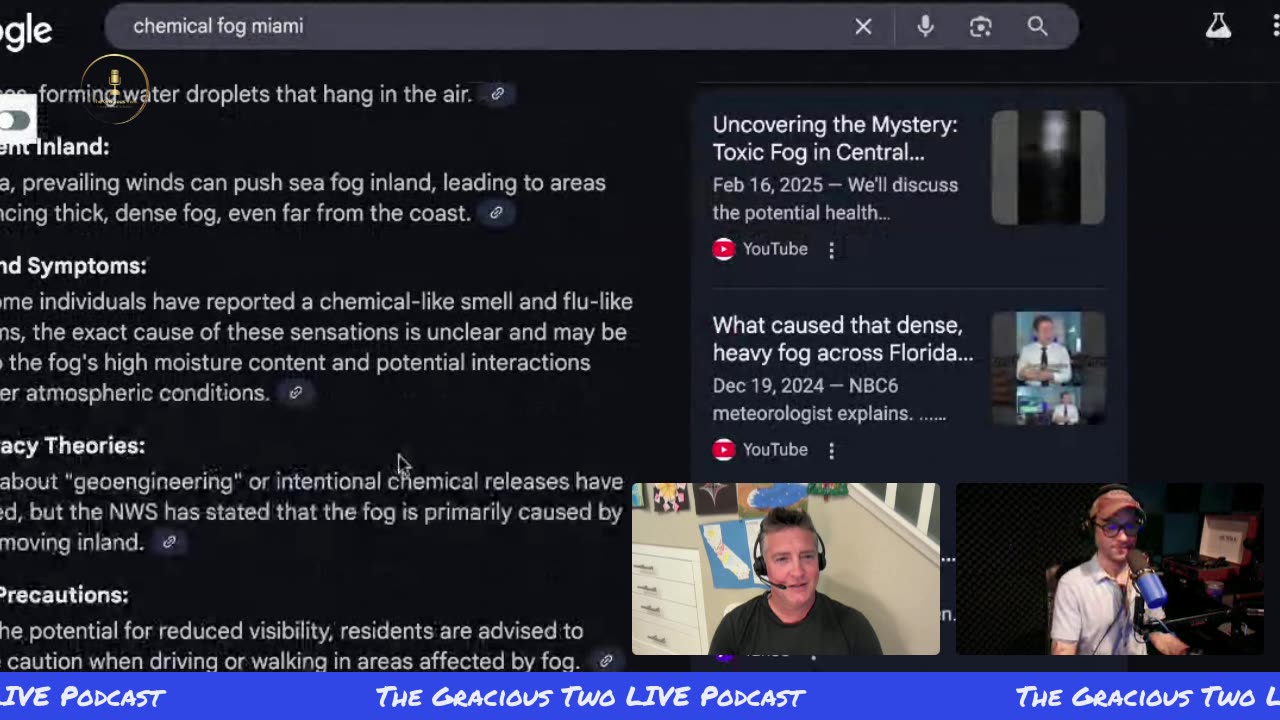Viewport: 1280px width, 720px height.
Task: Open 'Uncovering the Mystery: Toxic Fog in Central' result
Action: 835,139
